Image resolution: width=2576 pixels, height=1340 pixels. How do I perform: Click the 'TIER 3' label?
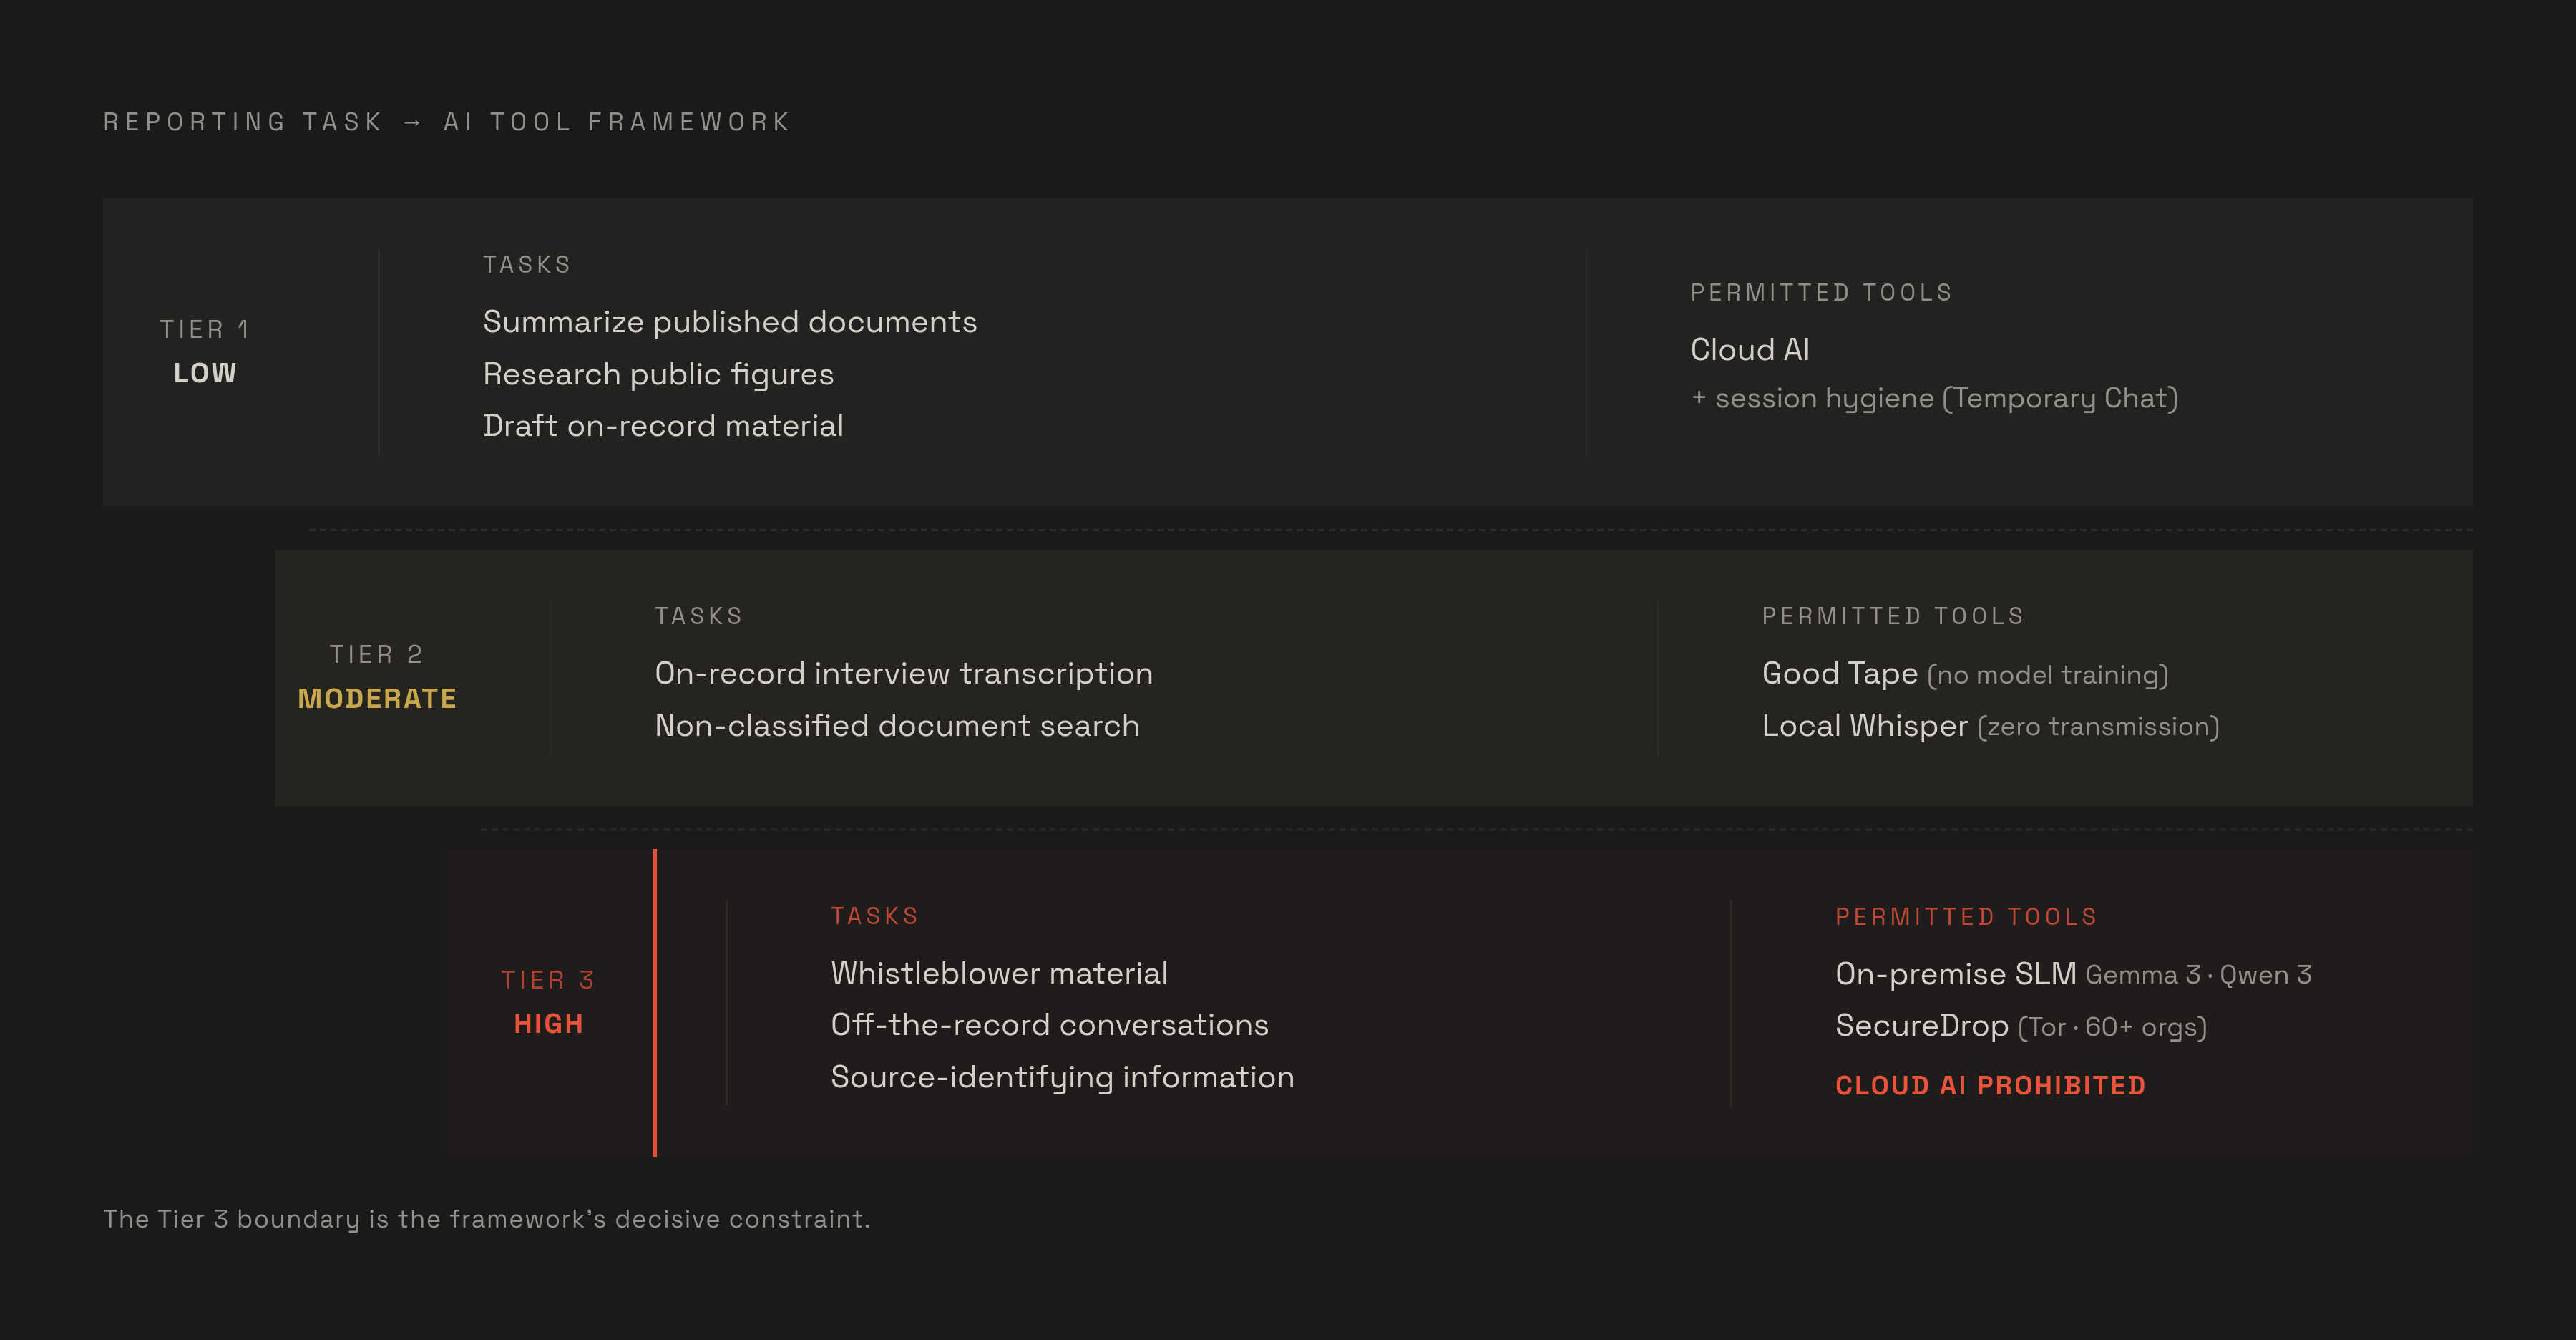tap(549, 980)
